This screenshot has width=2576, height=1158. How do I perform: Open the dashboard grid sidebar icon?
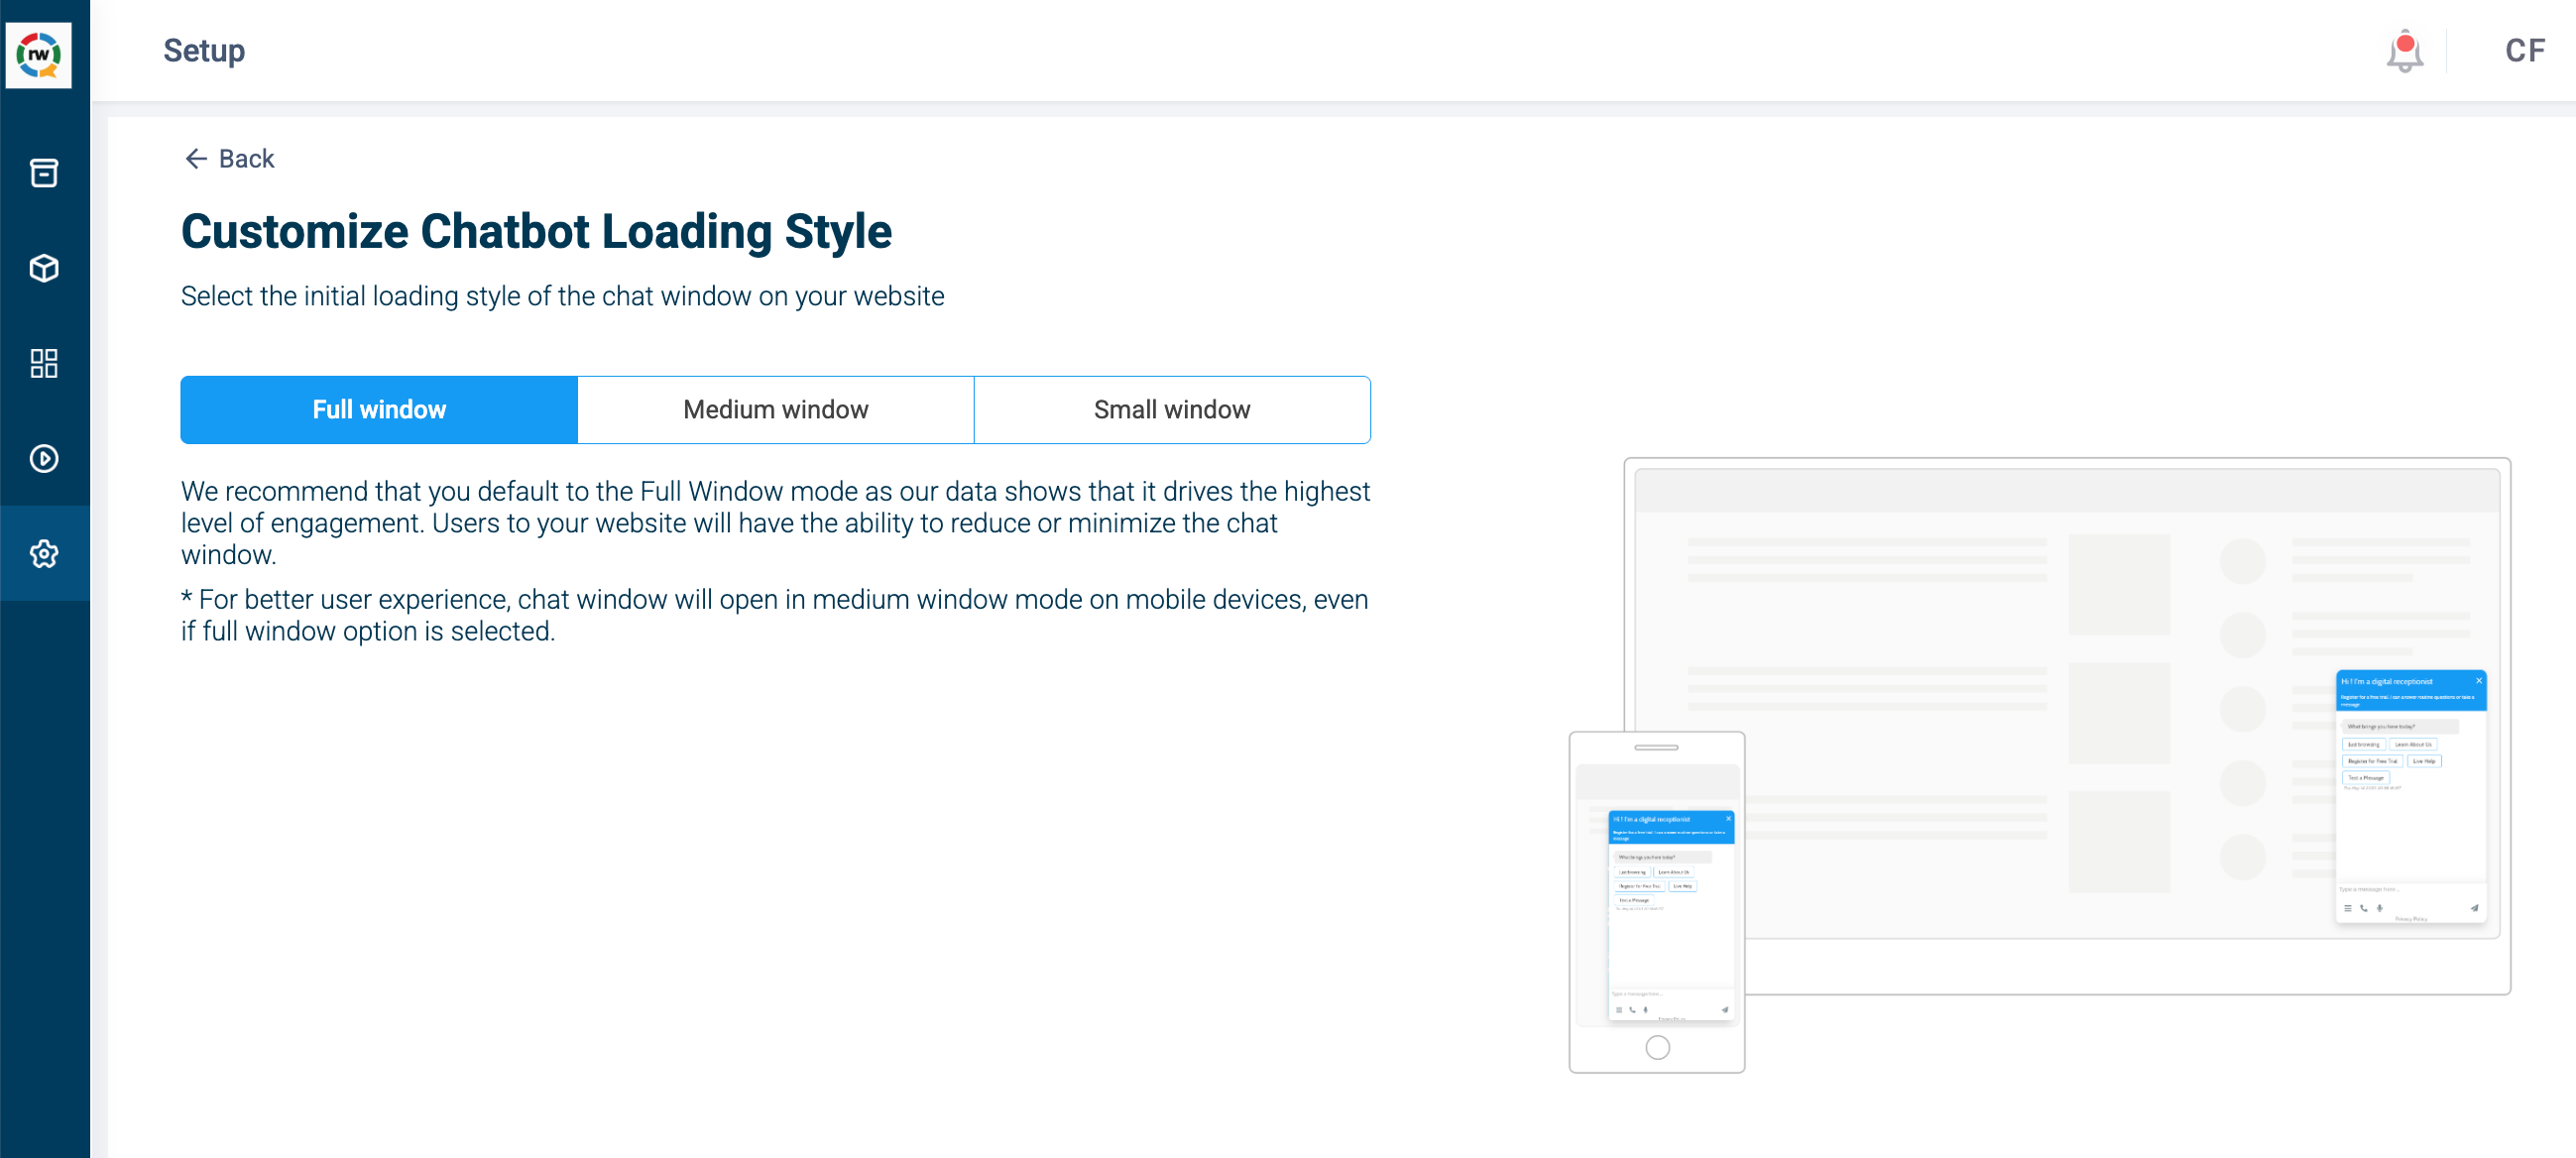[44, 363]
